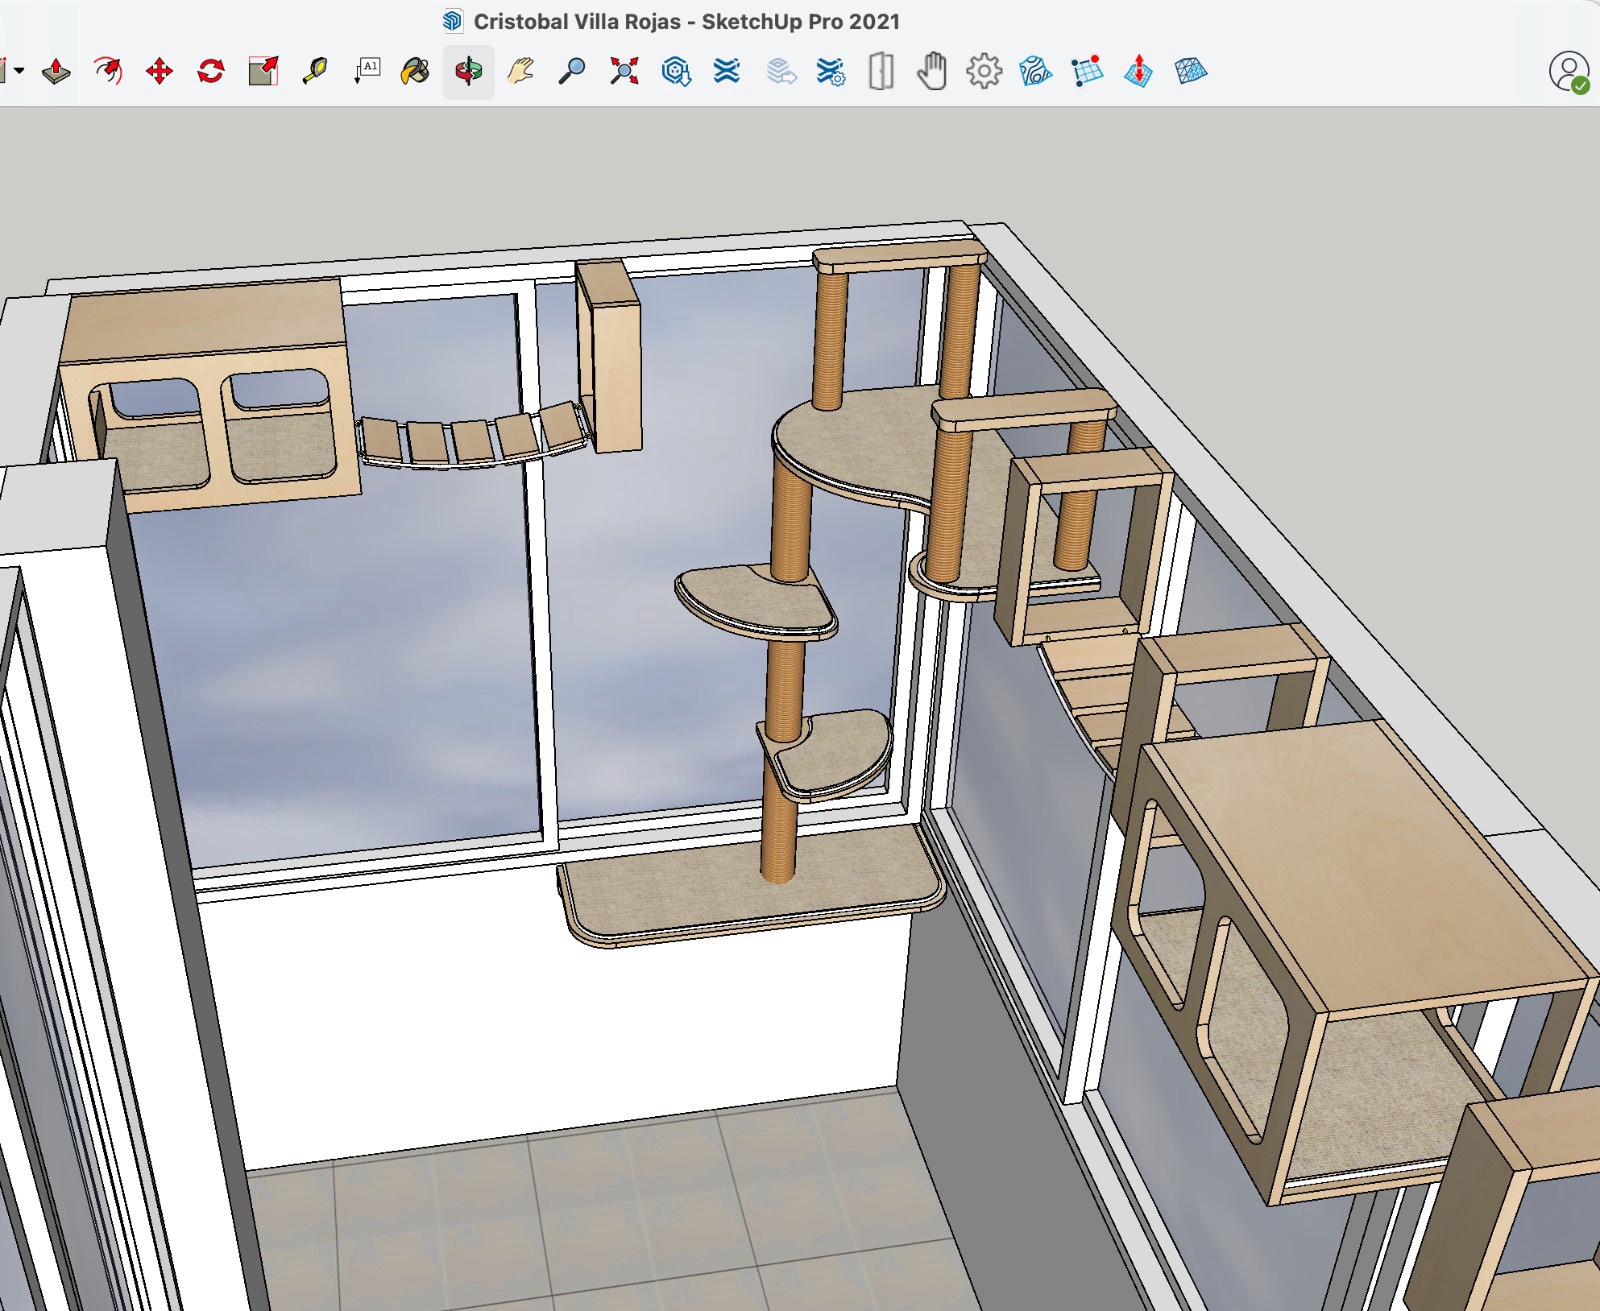Open the Extension Warehouse icon
1600x1311 pixels.
(727, 71)
